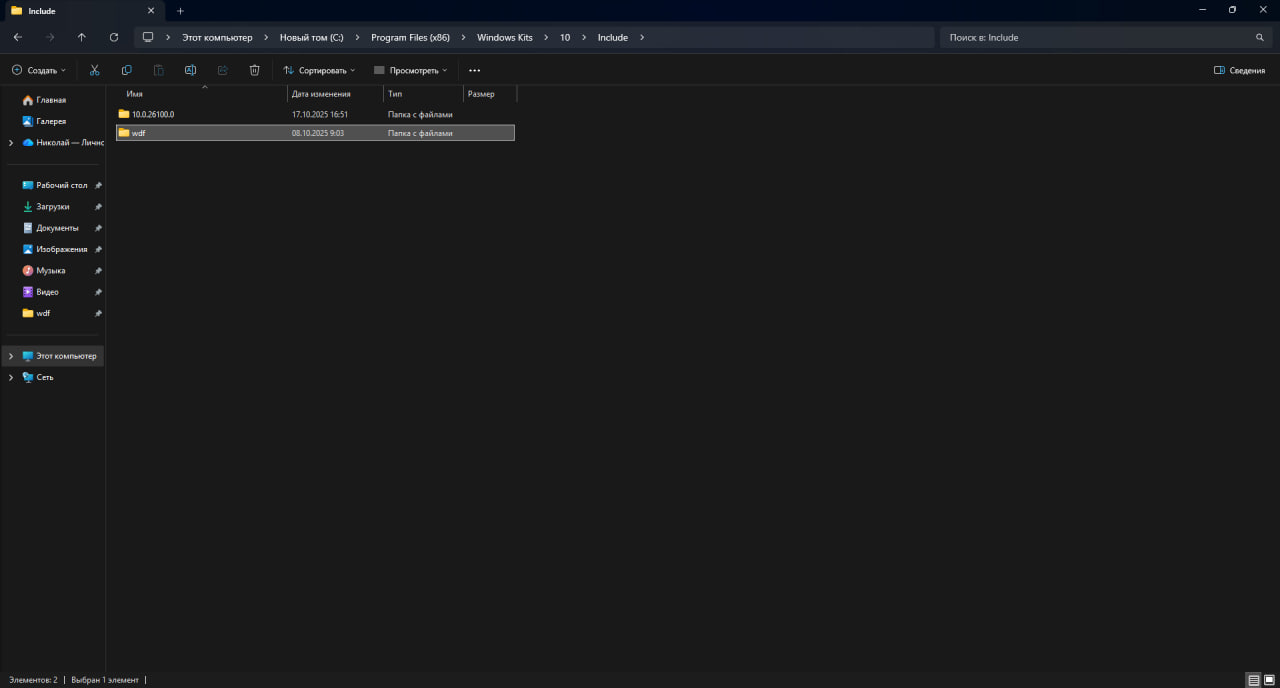Close the Include tab

click(151, 10)
